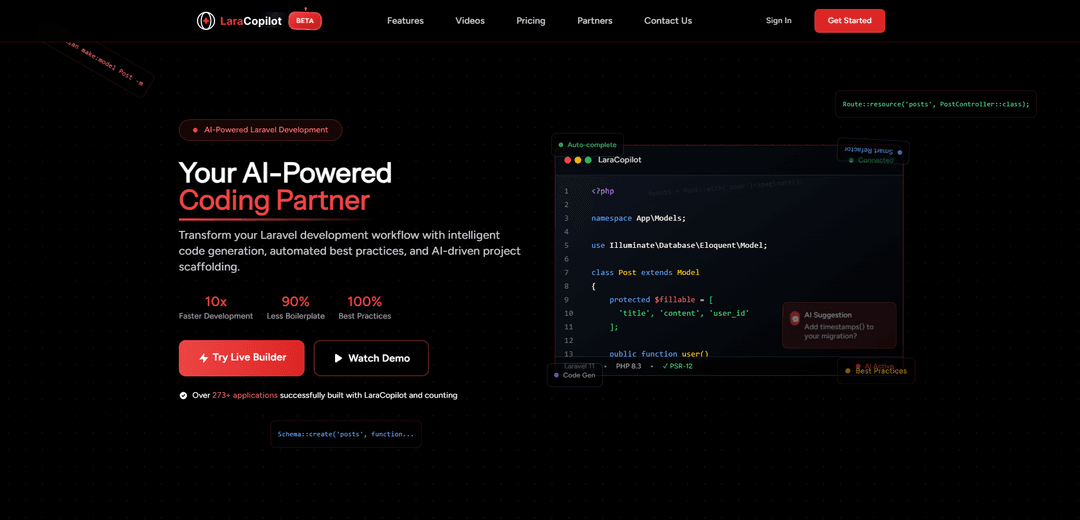Viewport: 1080px width, 520px height.
Task: Click the 273+ applications red text
Action: 245,395
